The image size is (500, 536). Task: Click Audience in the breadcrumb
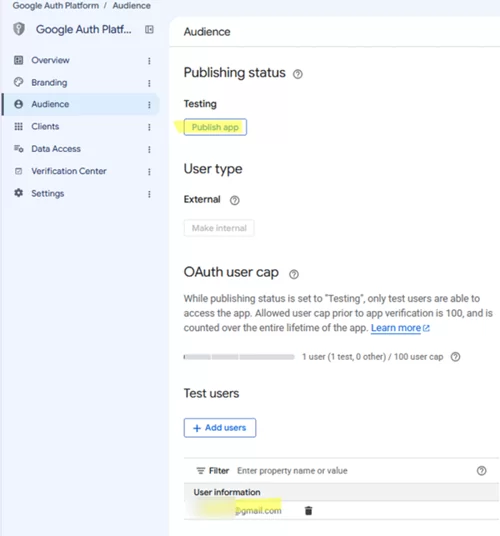point(132,6)
